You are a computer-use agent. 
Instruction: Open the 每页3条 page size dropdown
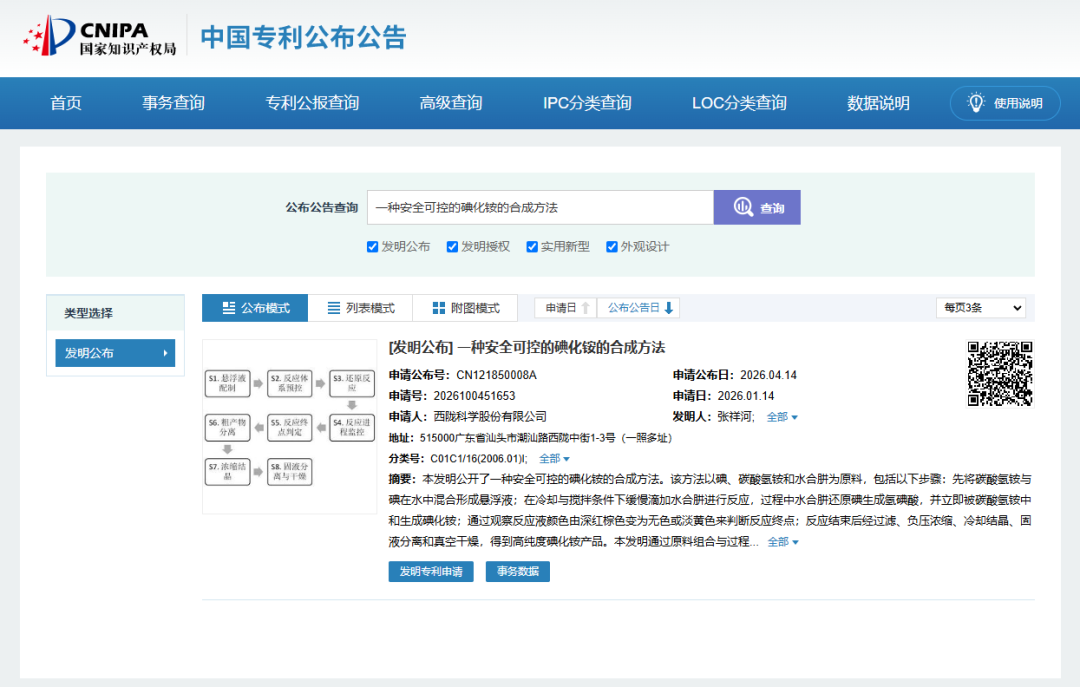pyautogui.click(x=981, y=307)
